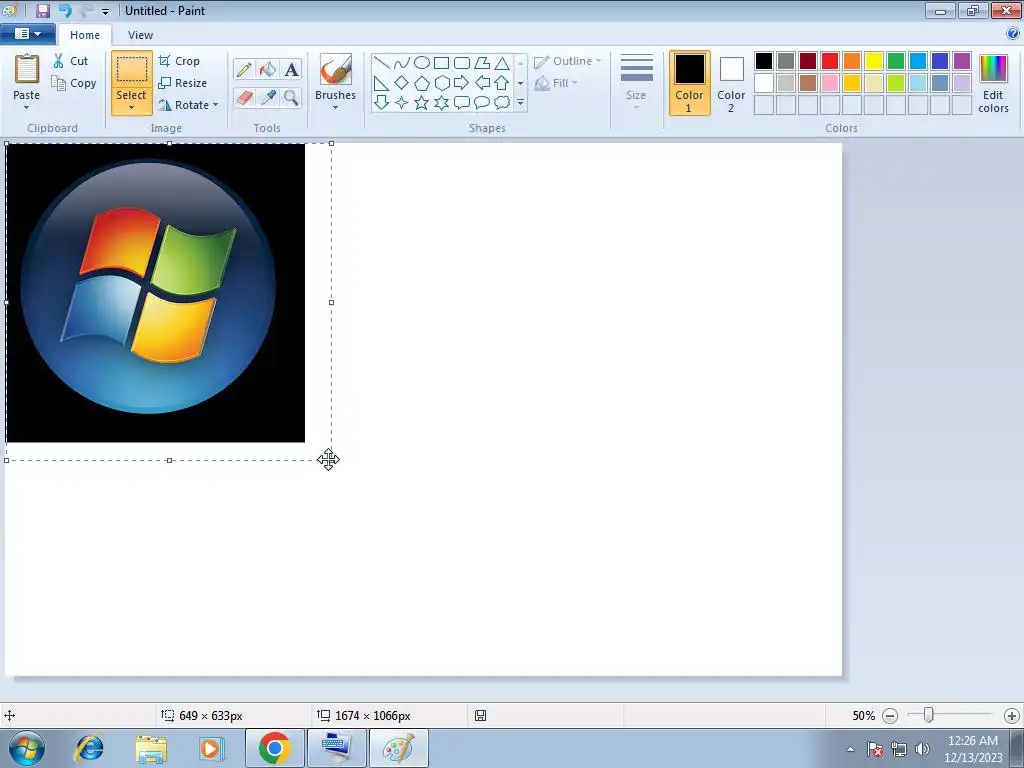Choose the Curve shape
Screen dimensions: 1024x768
(402, 63)
